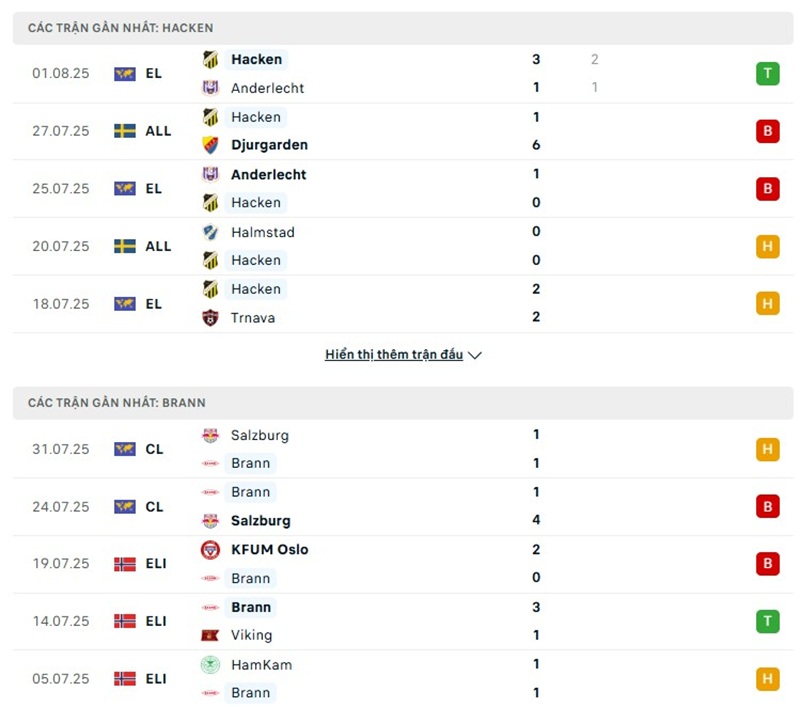Screen dimensions: 800x707
Task: Click the red B badge for Hacken vs Djurgarden
Action: (x=767, y=131)
